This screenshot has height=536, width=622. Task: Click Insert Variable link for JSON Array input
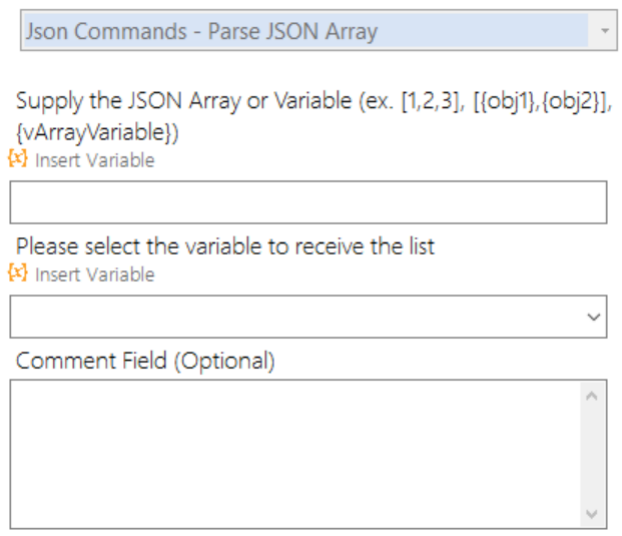tap(94, 160)
